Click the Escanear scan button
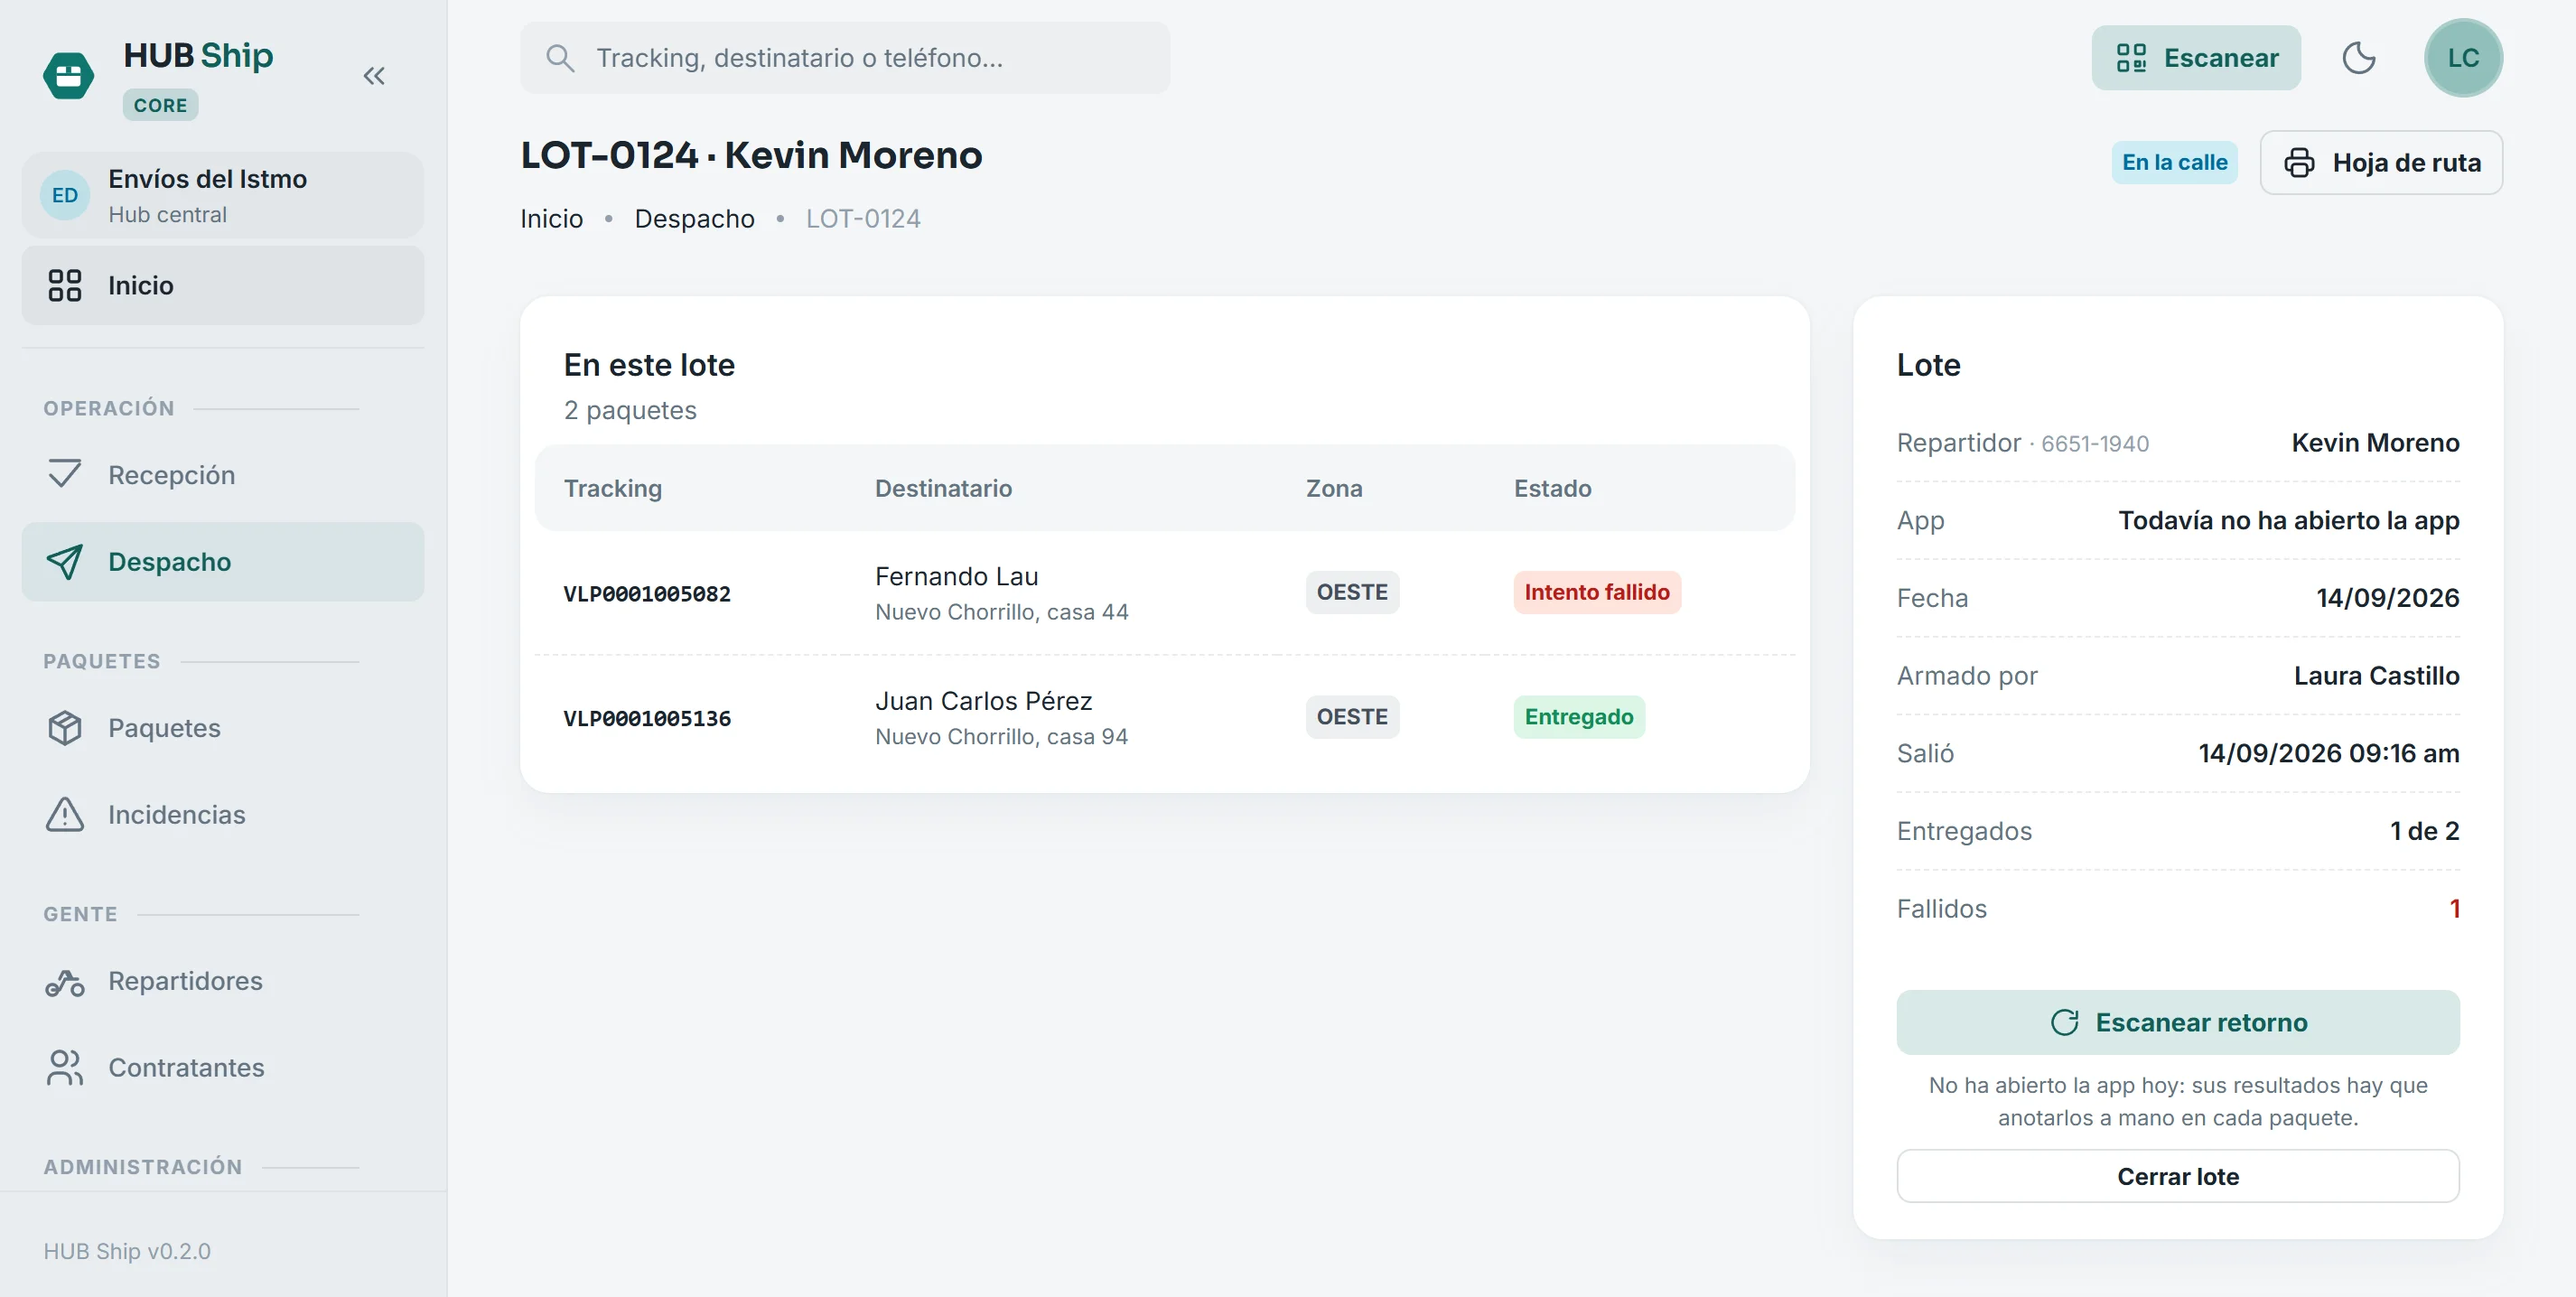The image size is (2576, 1297). click(2196, 58)
